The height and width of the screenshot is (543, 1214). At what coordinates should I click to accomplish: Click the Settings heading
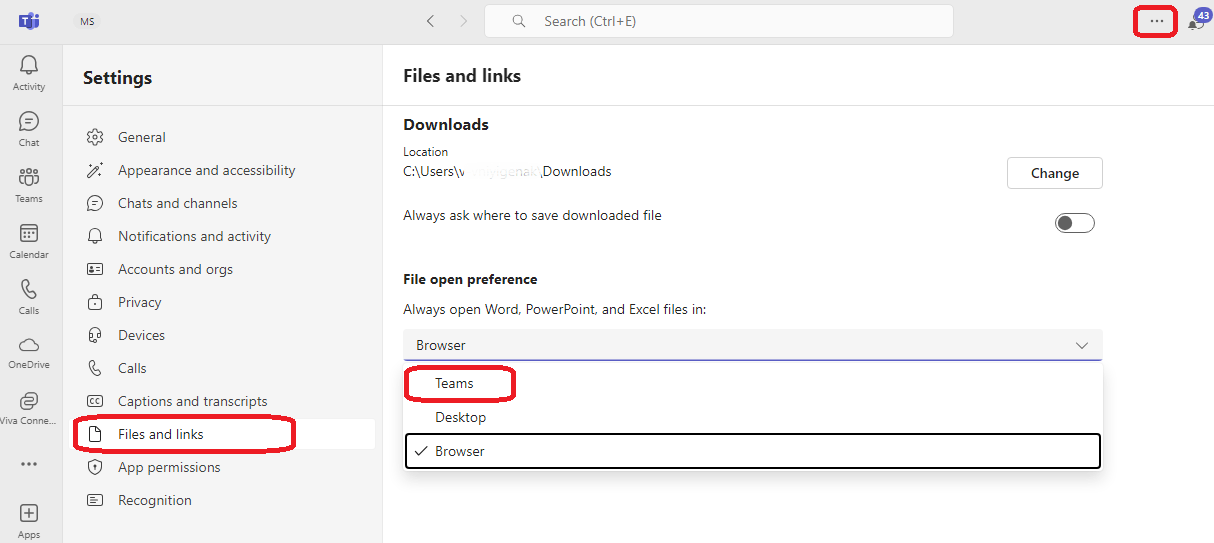[x=117, y=77]
